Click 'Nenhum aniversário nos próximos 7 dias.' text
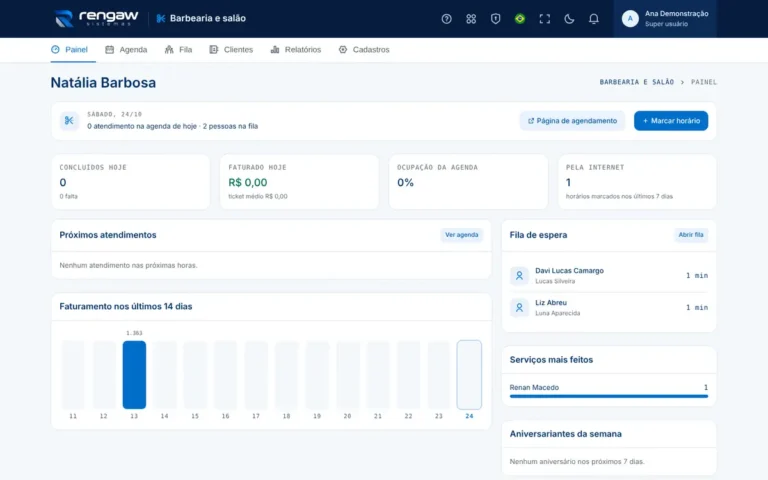Screen dimensions: 768x480 577,461
